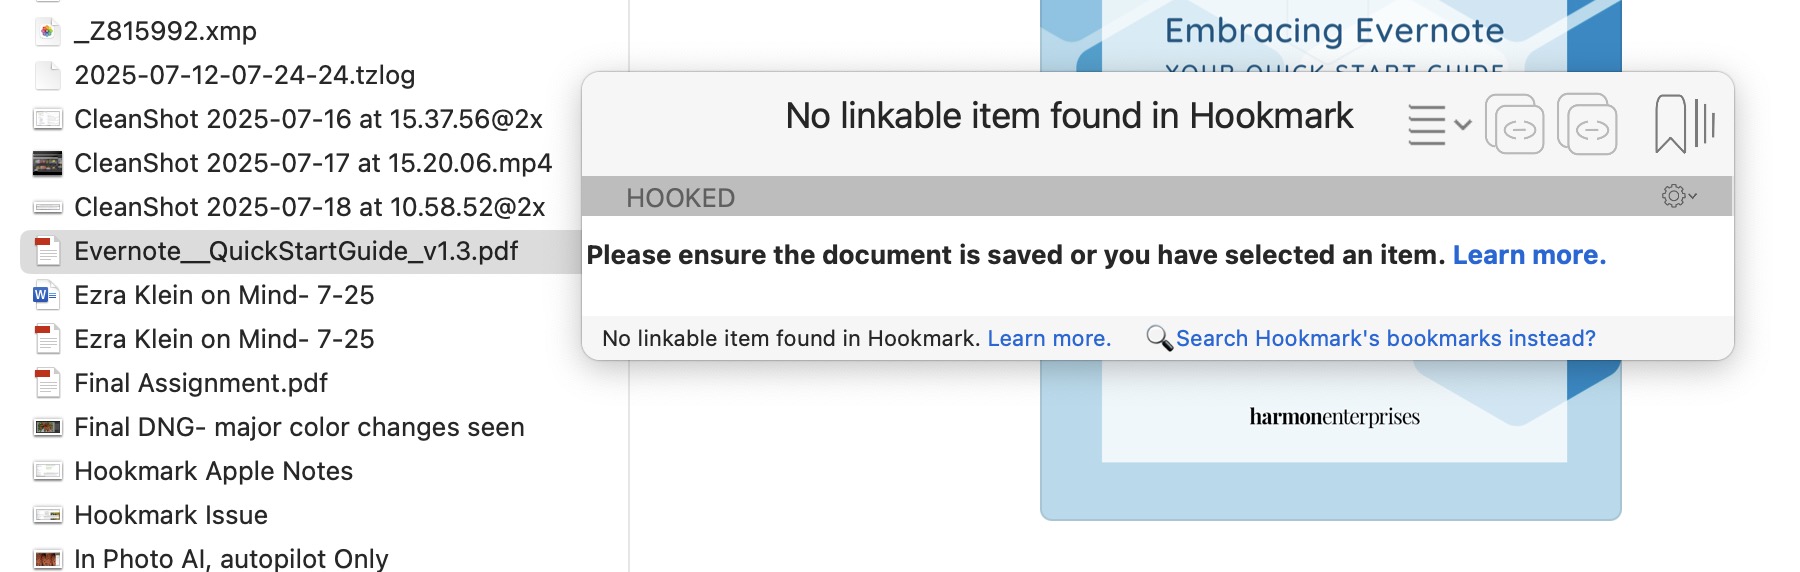Click the Evernote guide preview thumbnail
Viewport: 1800px width, 572px height.
(x=1330, y=440)
